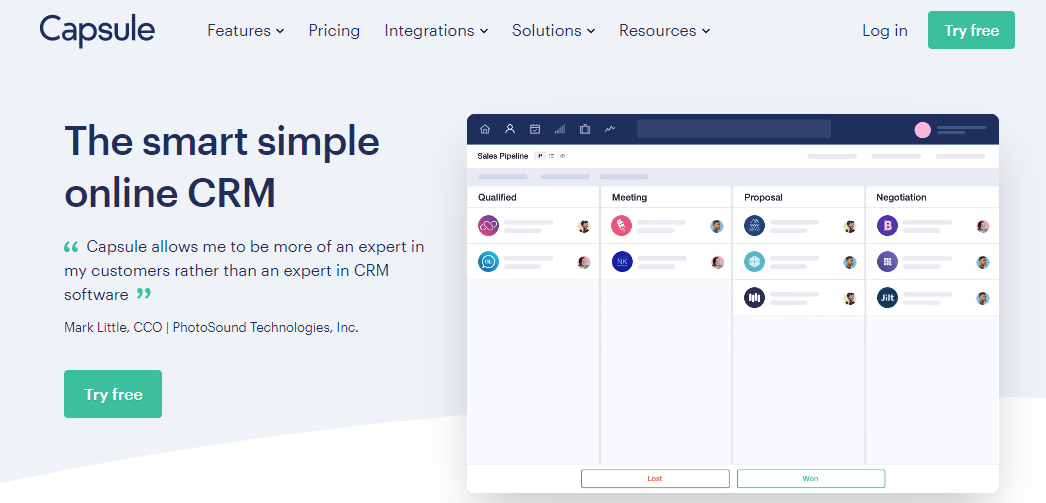Open the Jilt logo card in Negotiation
1046x503 pixels.
point(887,298)
